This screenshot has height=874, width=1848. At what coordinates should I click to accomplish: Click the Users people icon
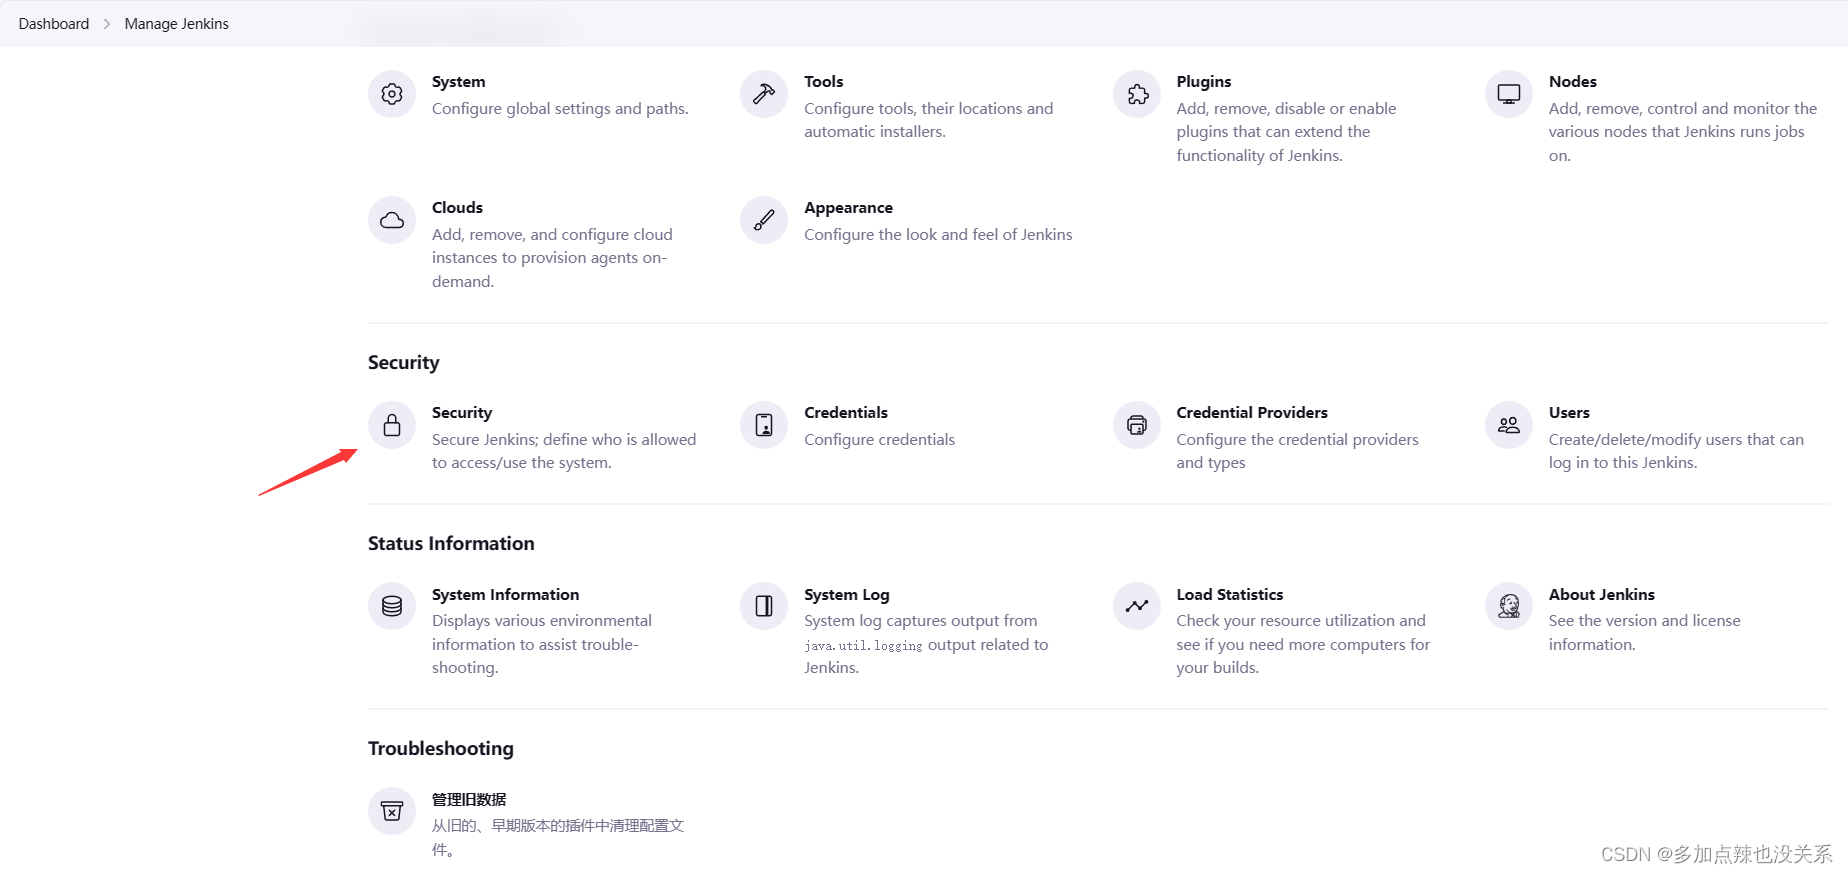tap(1509, 425)
